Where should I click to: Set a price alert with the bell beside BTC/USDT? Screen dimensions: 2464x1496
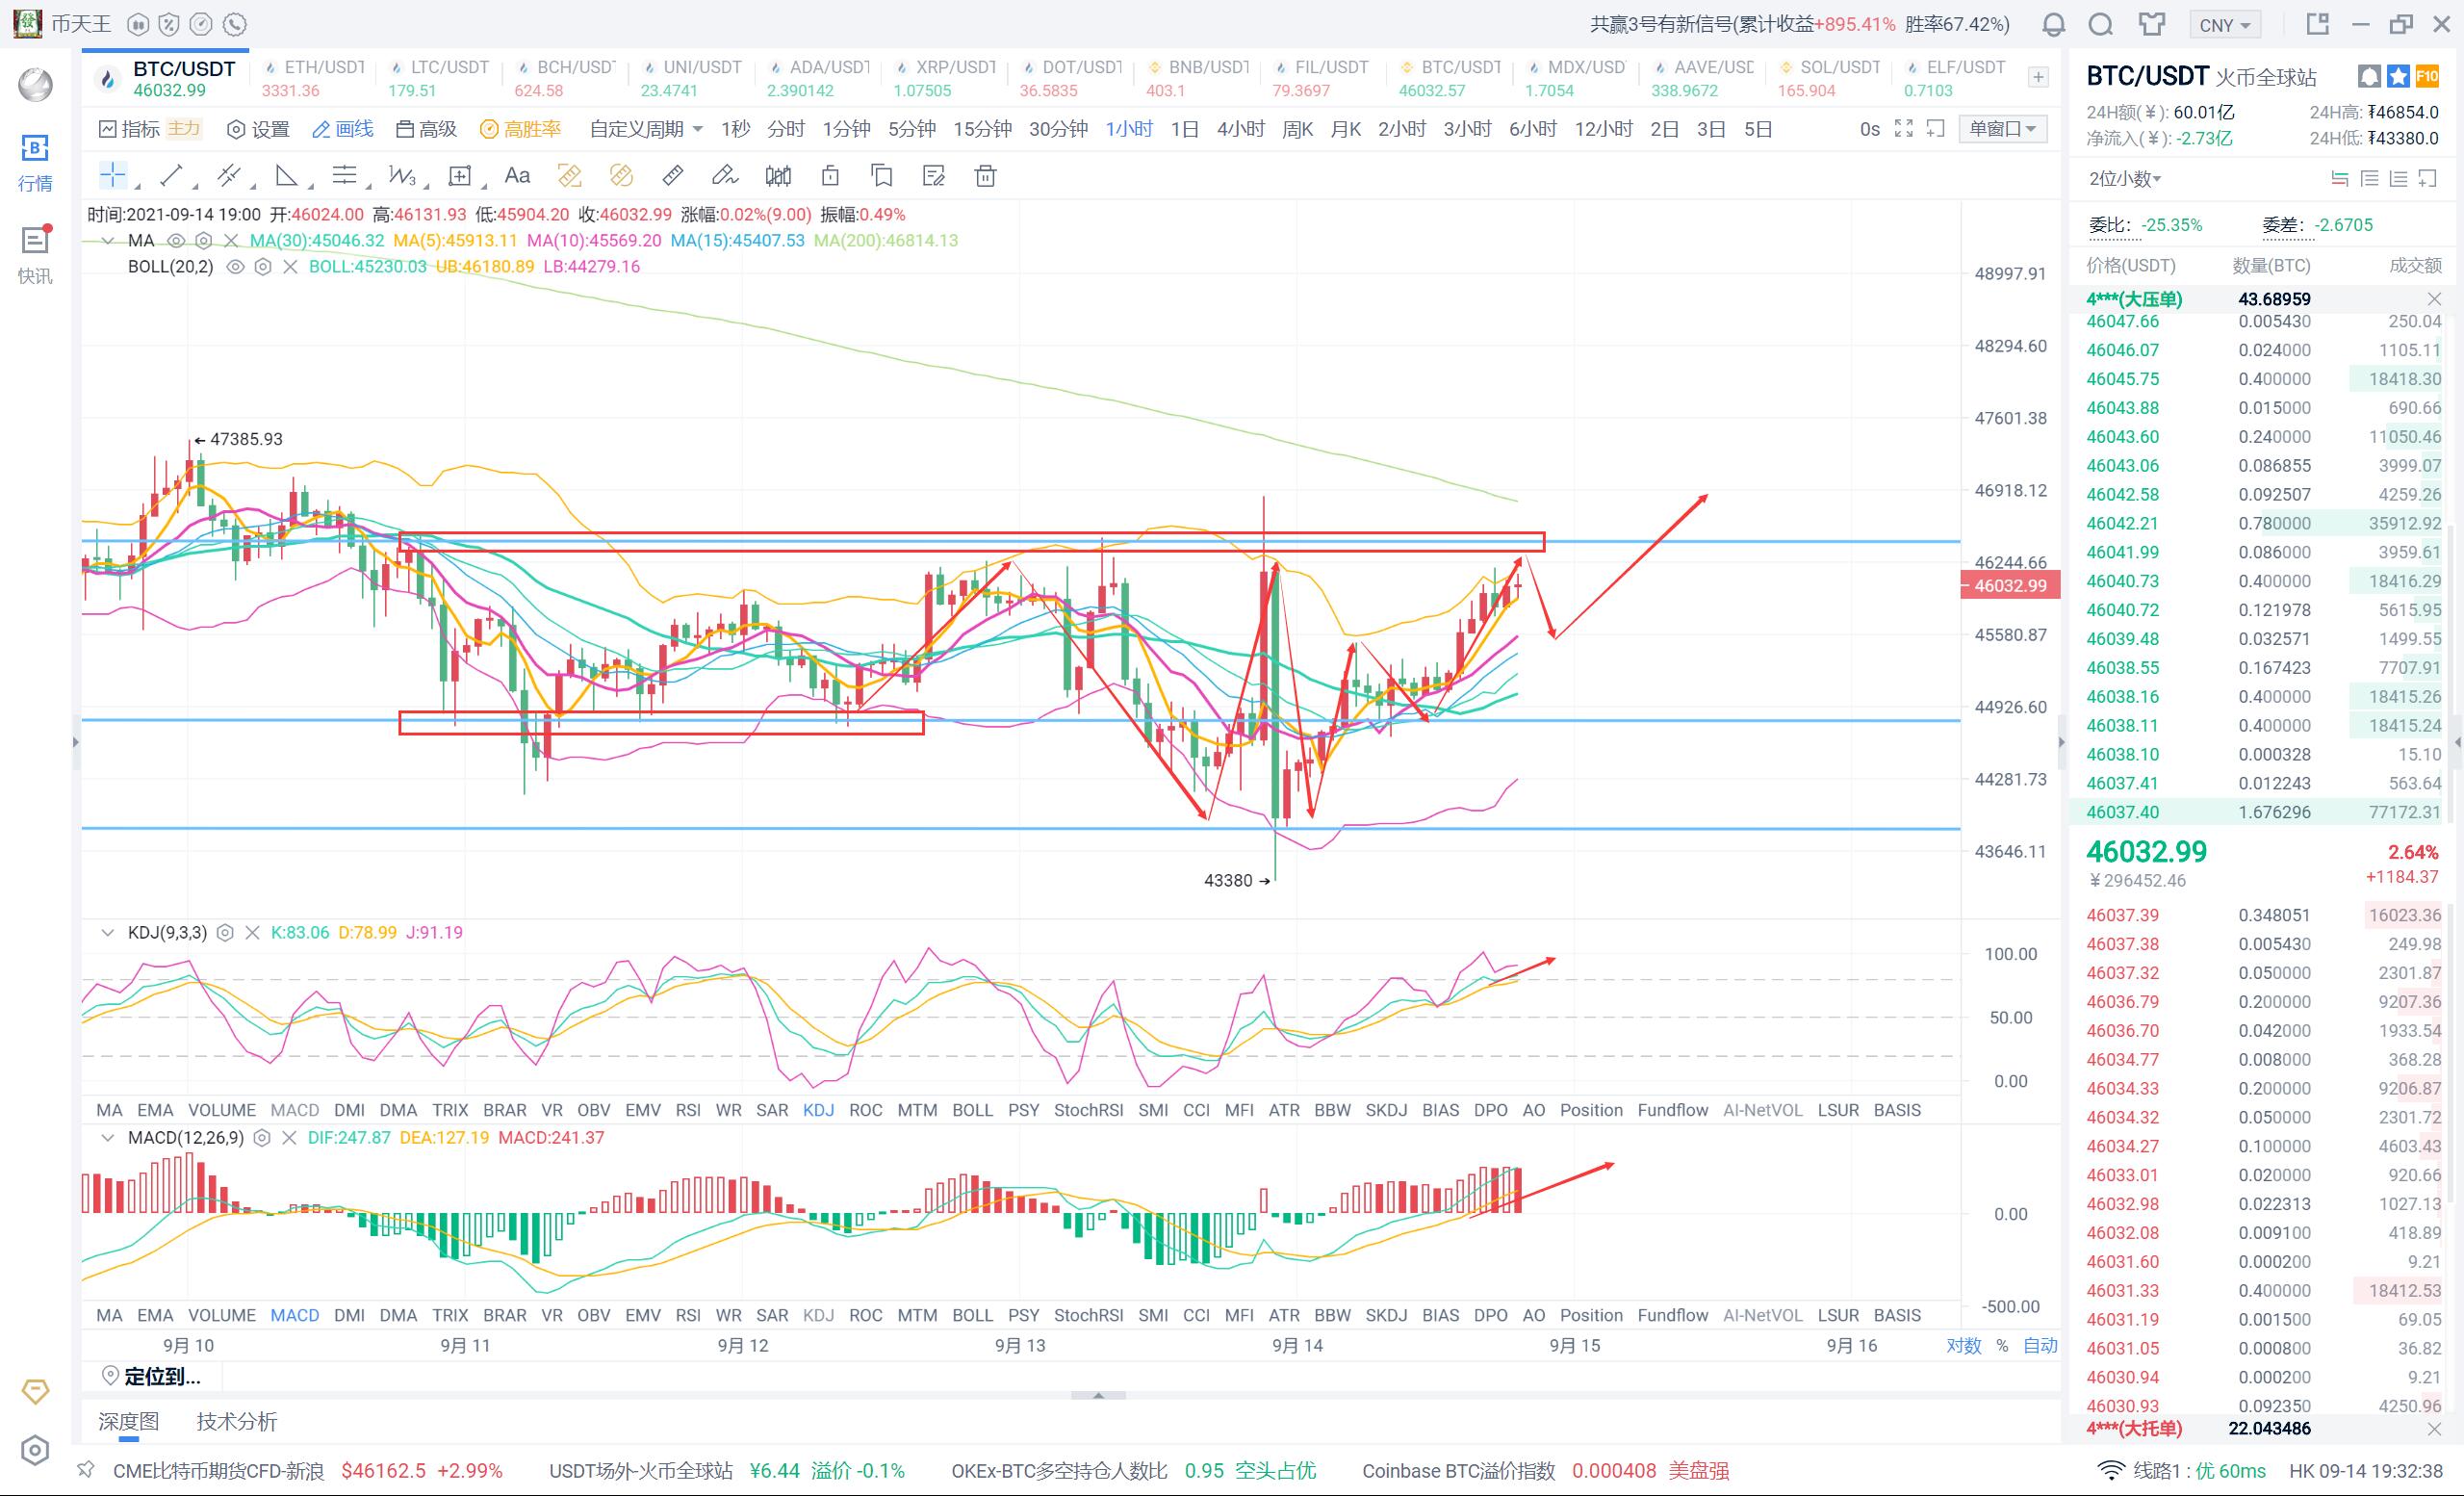[2369, 76]
